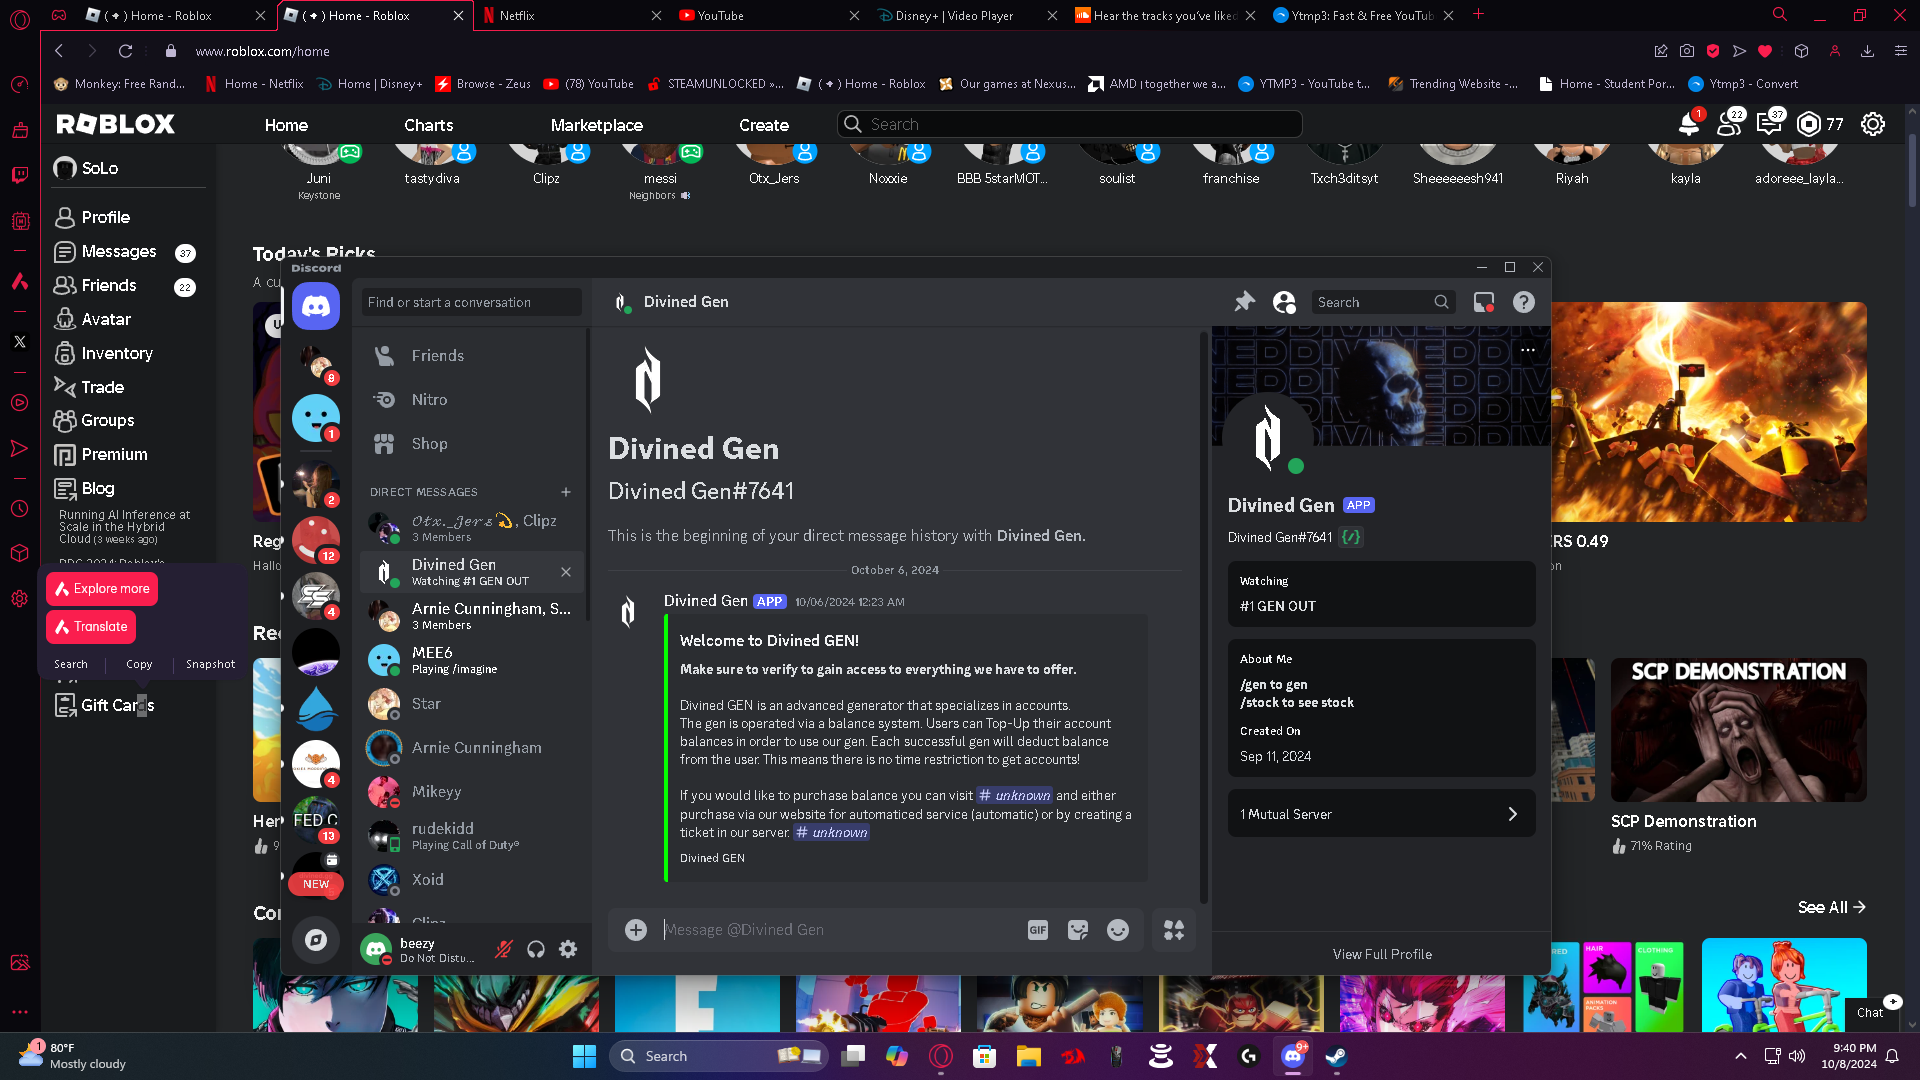
Task: Create new DM with plus button
Action: tap(566, 492)
